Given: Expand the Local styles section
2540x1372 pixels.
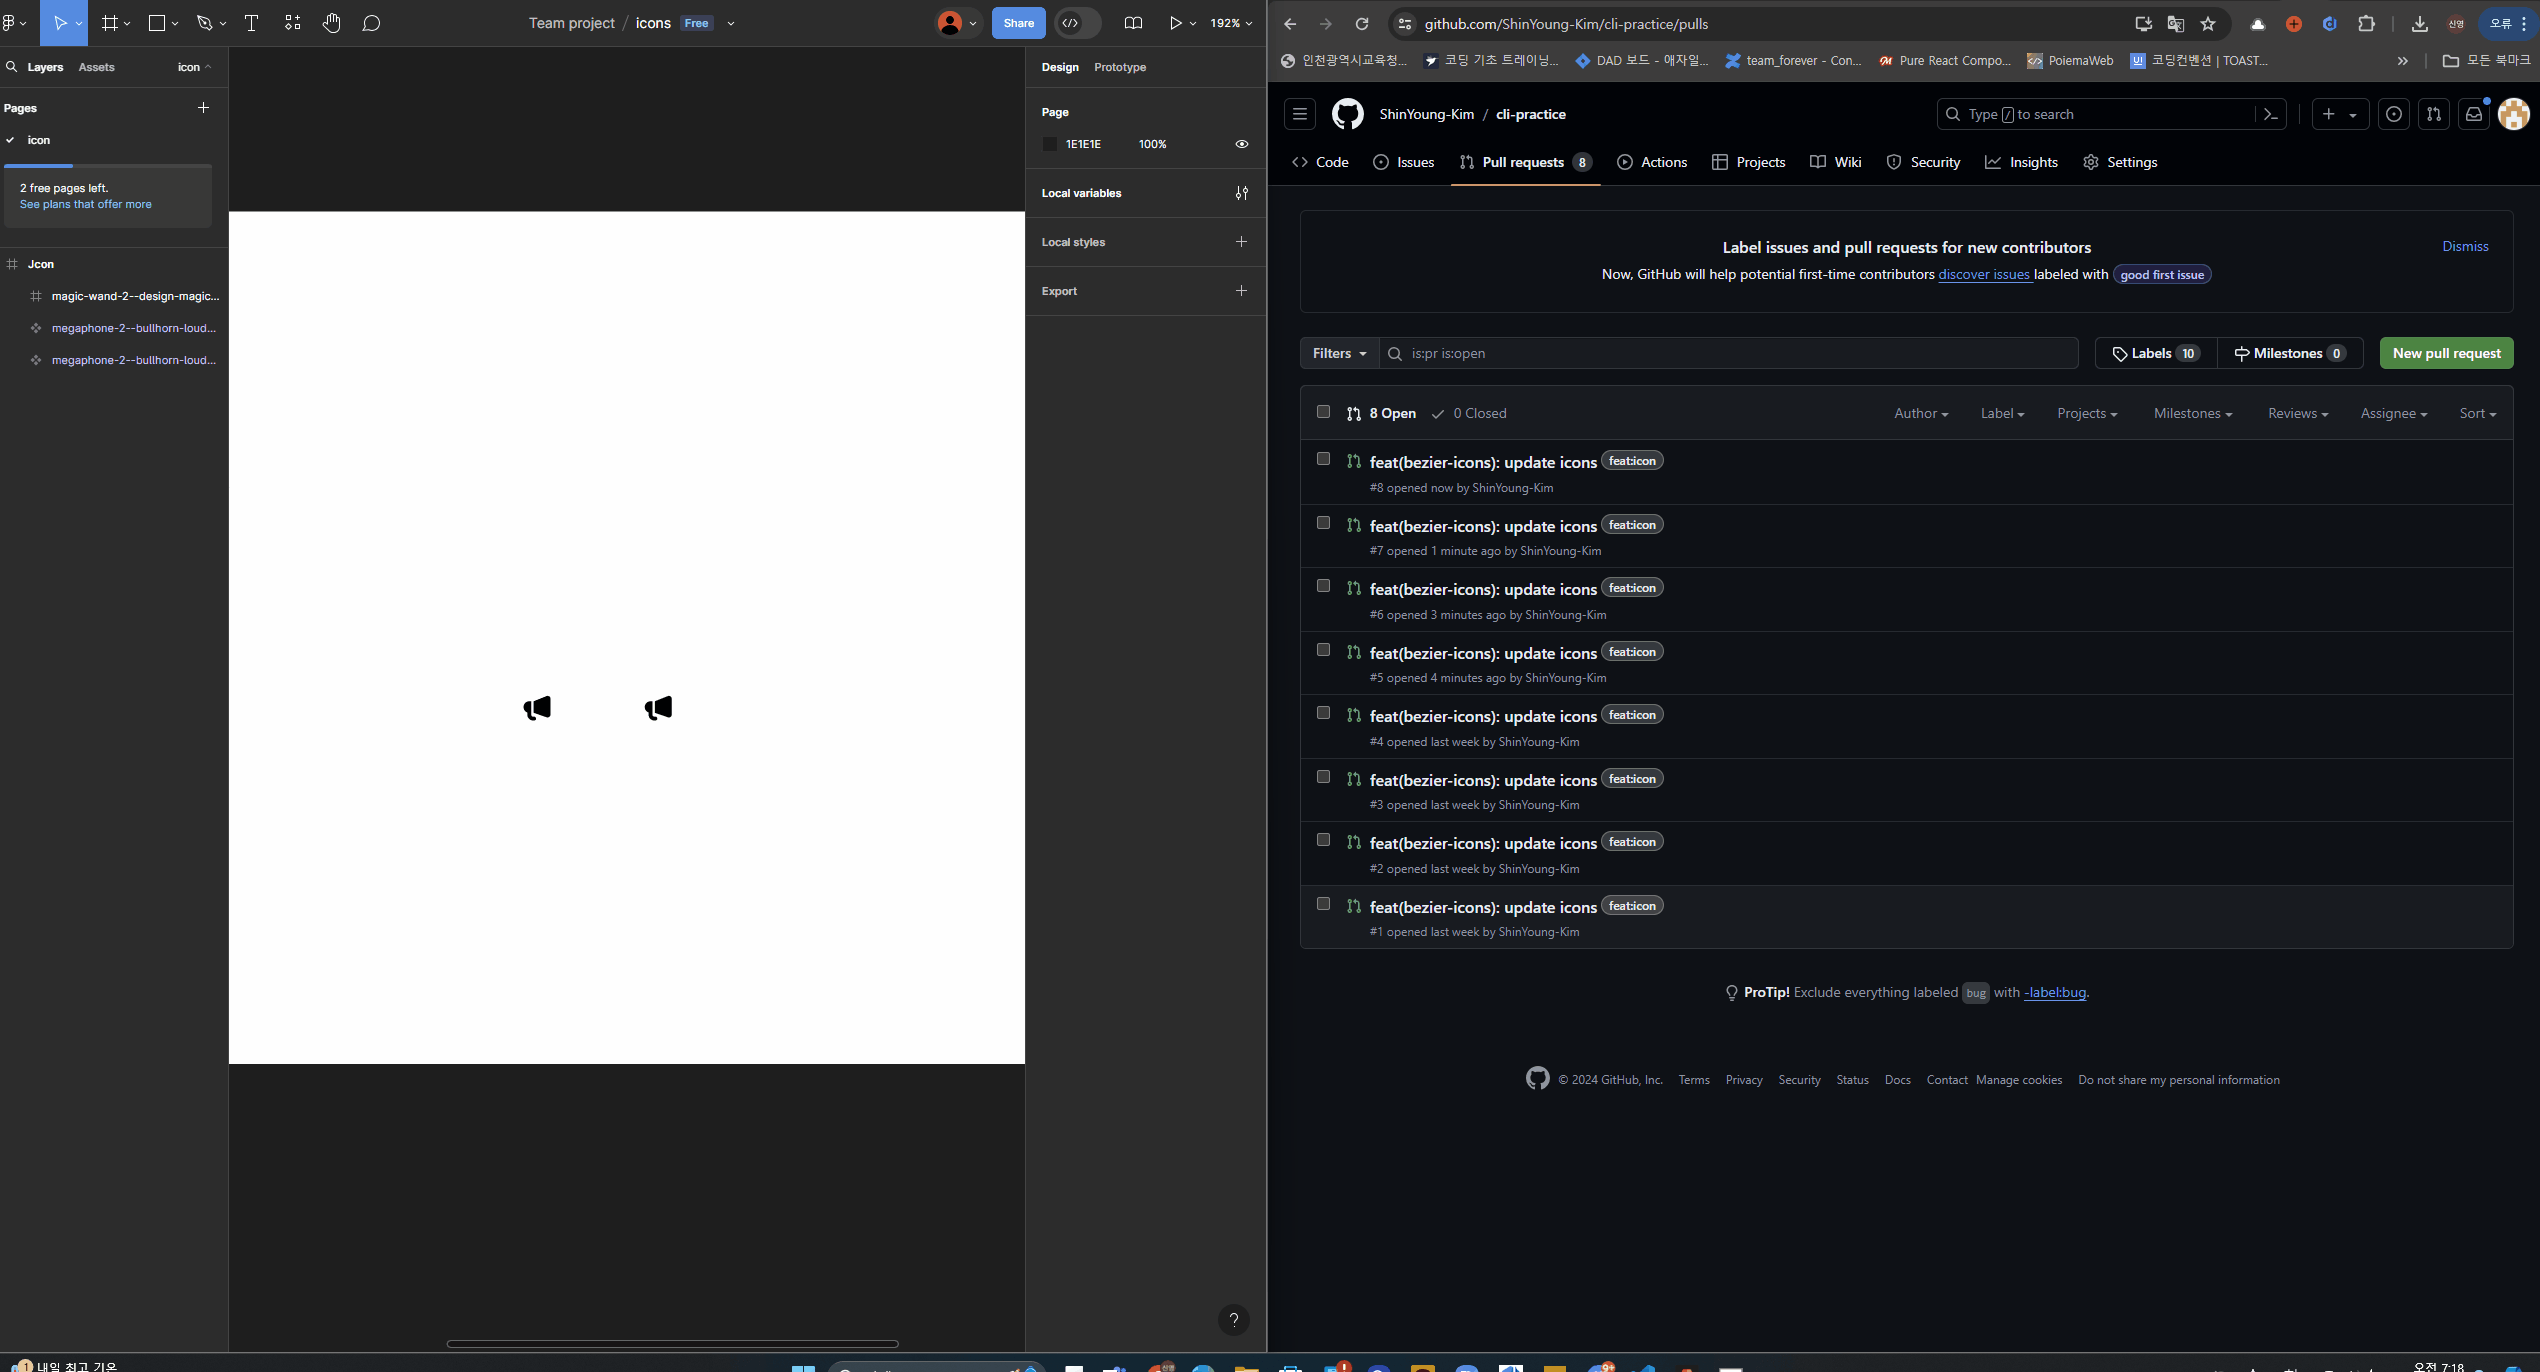Looking at the screenshot, I should (1241, 242).
